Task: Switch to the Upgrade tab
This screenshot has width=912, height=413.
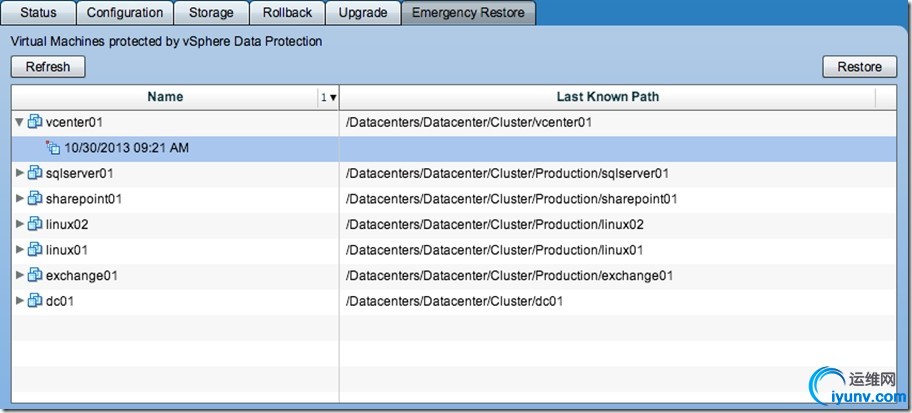Action: [x=363, y=13]
